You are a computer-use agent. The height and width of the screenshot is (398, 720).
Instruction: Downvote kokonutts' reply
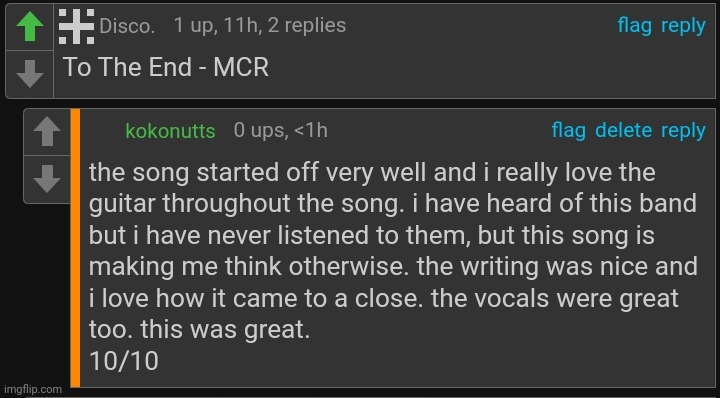47,179
